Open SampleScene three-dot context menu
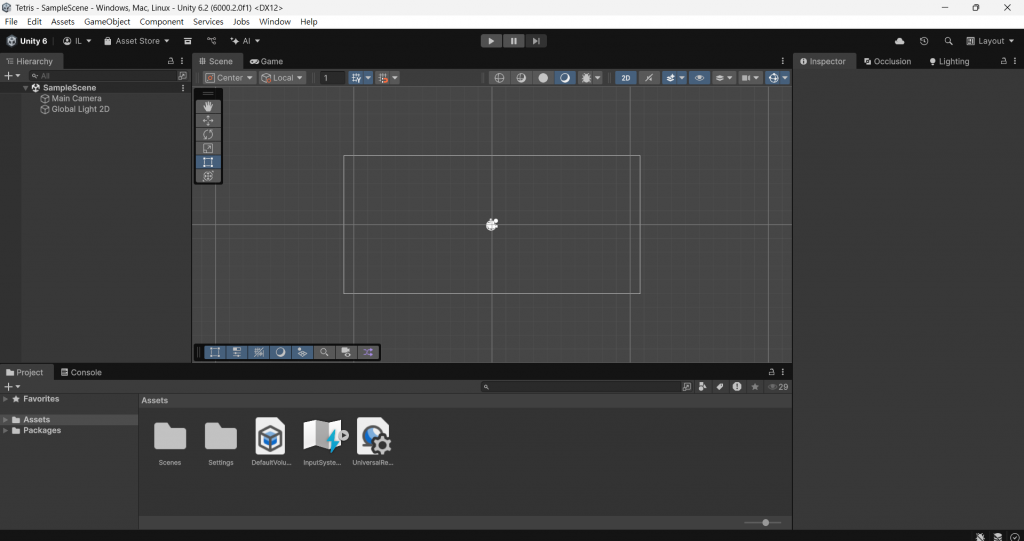 pyautogui.click(x=183, y=88)
